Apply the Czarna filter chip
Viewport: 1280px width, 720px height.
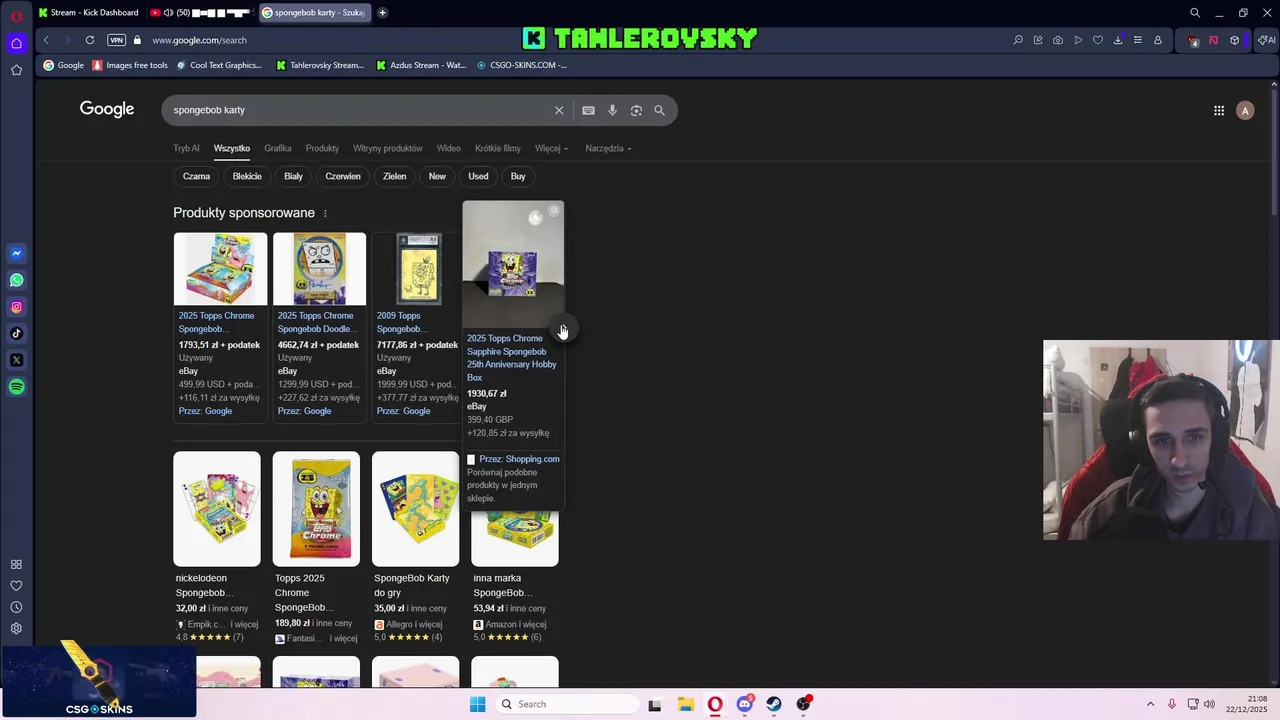[196, 176]
